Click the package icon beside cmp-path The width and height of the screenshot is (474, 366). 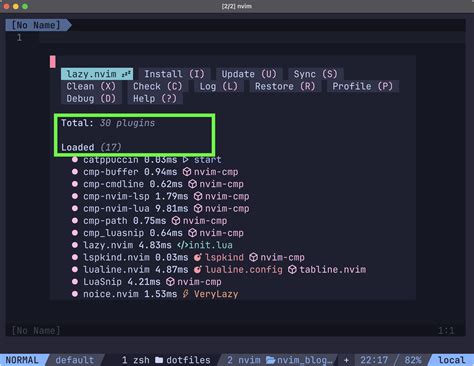(x=176, y=221)
